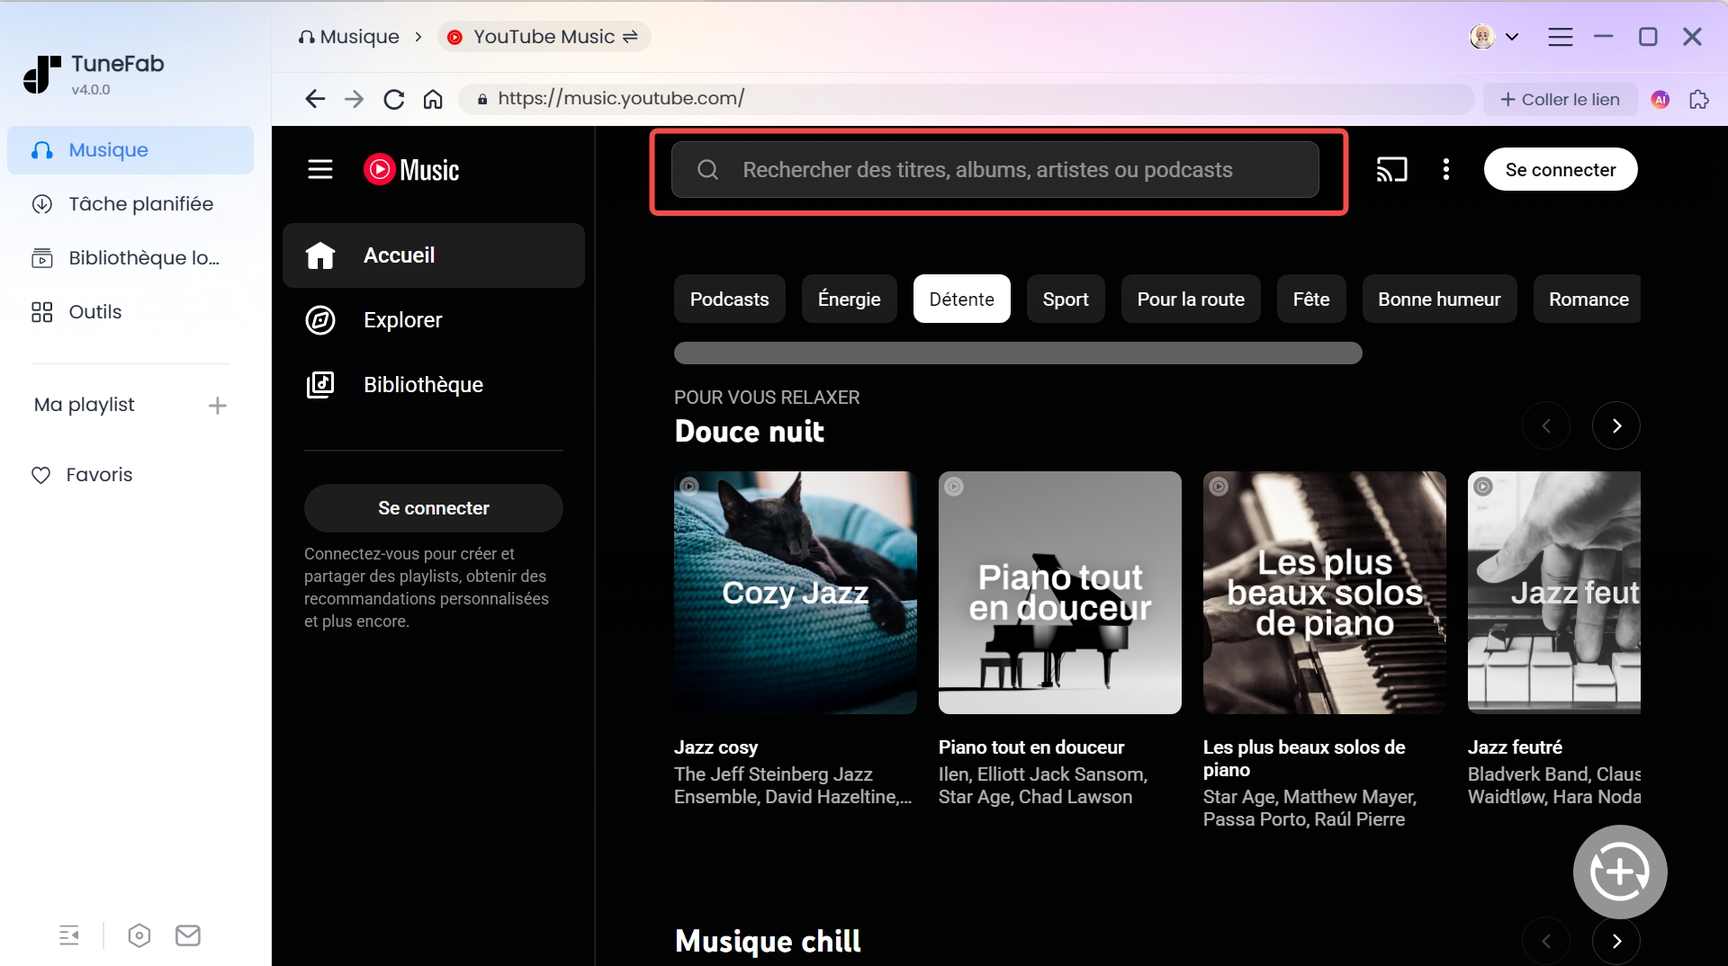Toggle the Détente filter chip
This screenshot has width=1728, height=966.
point(961,299)
